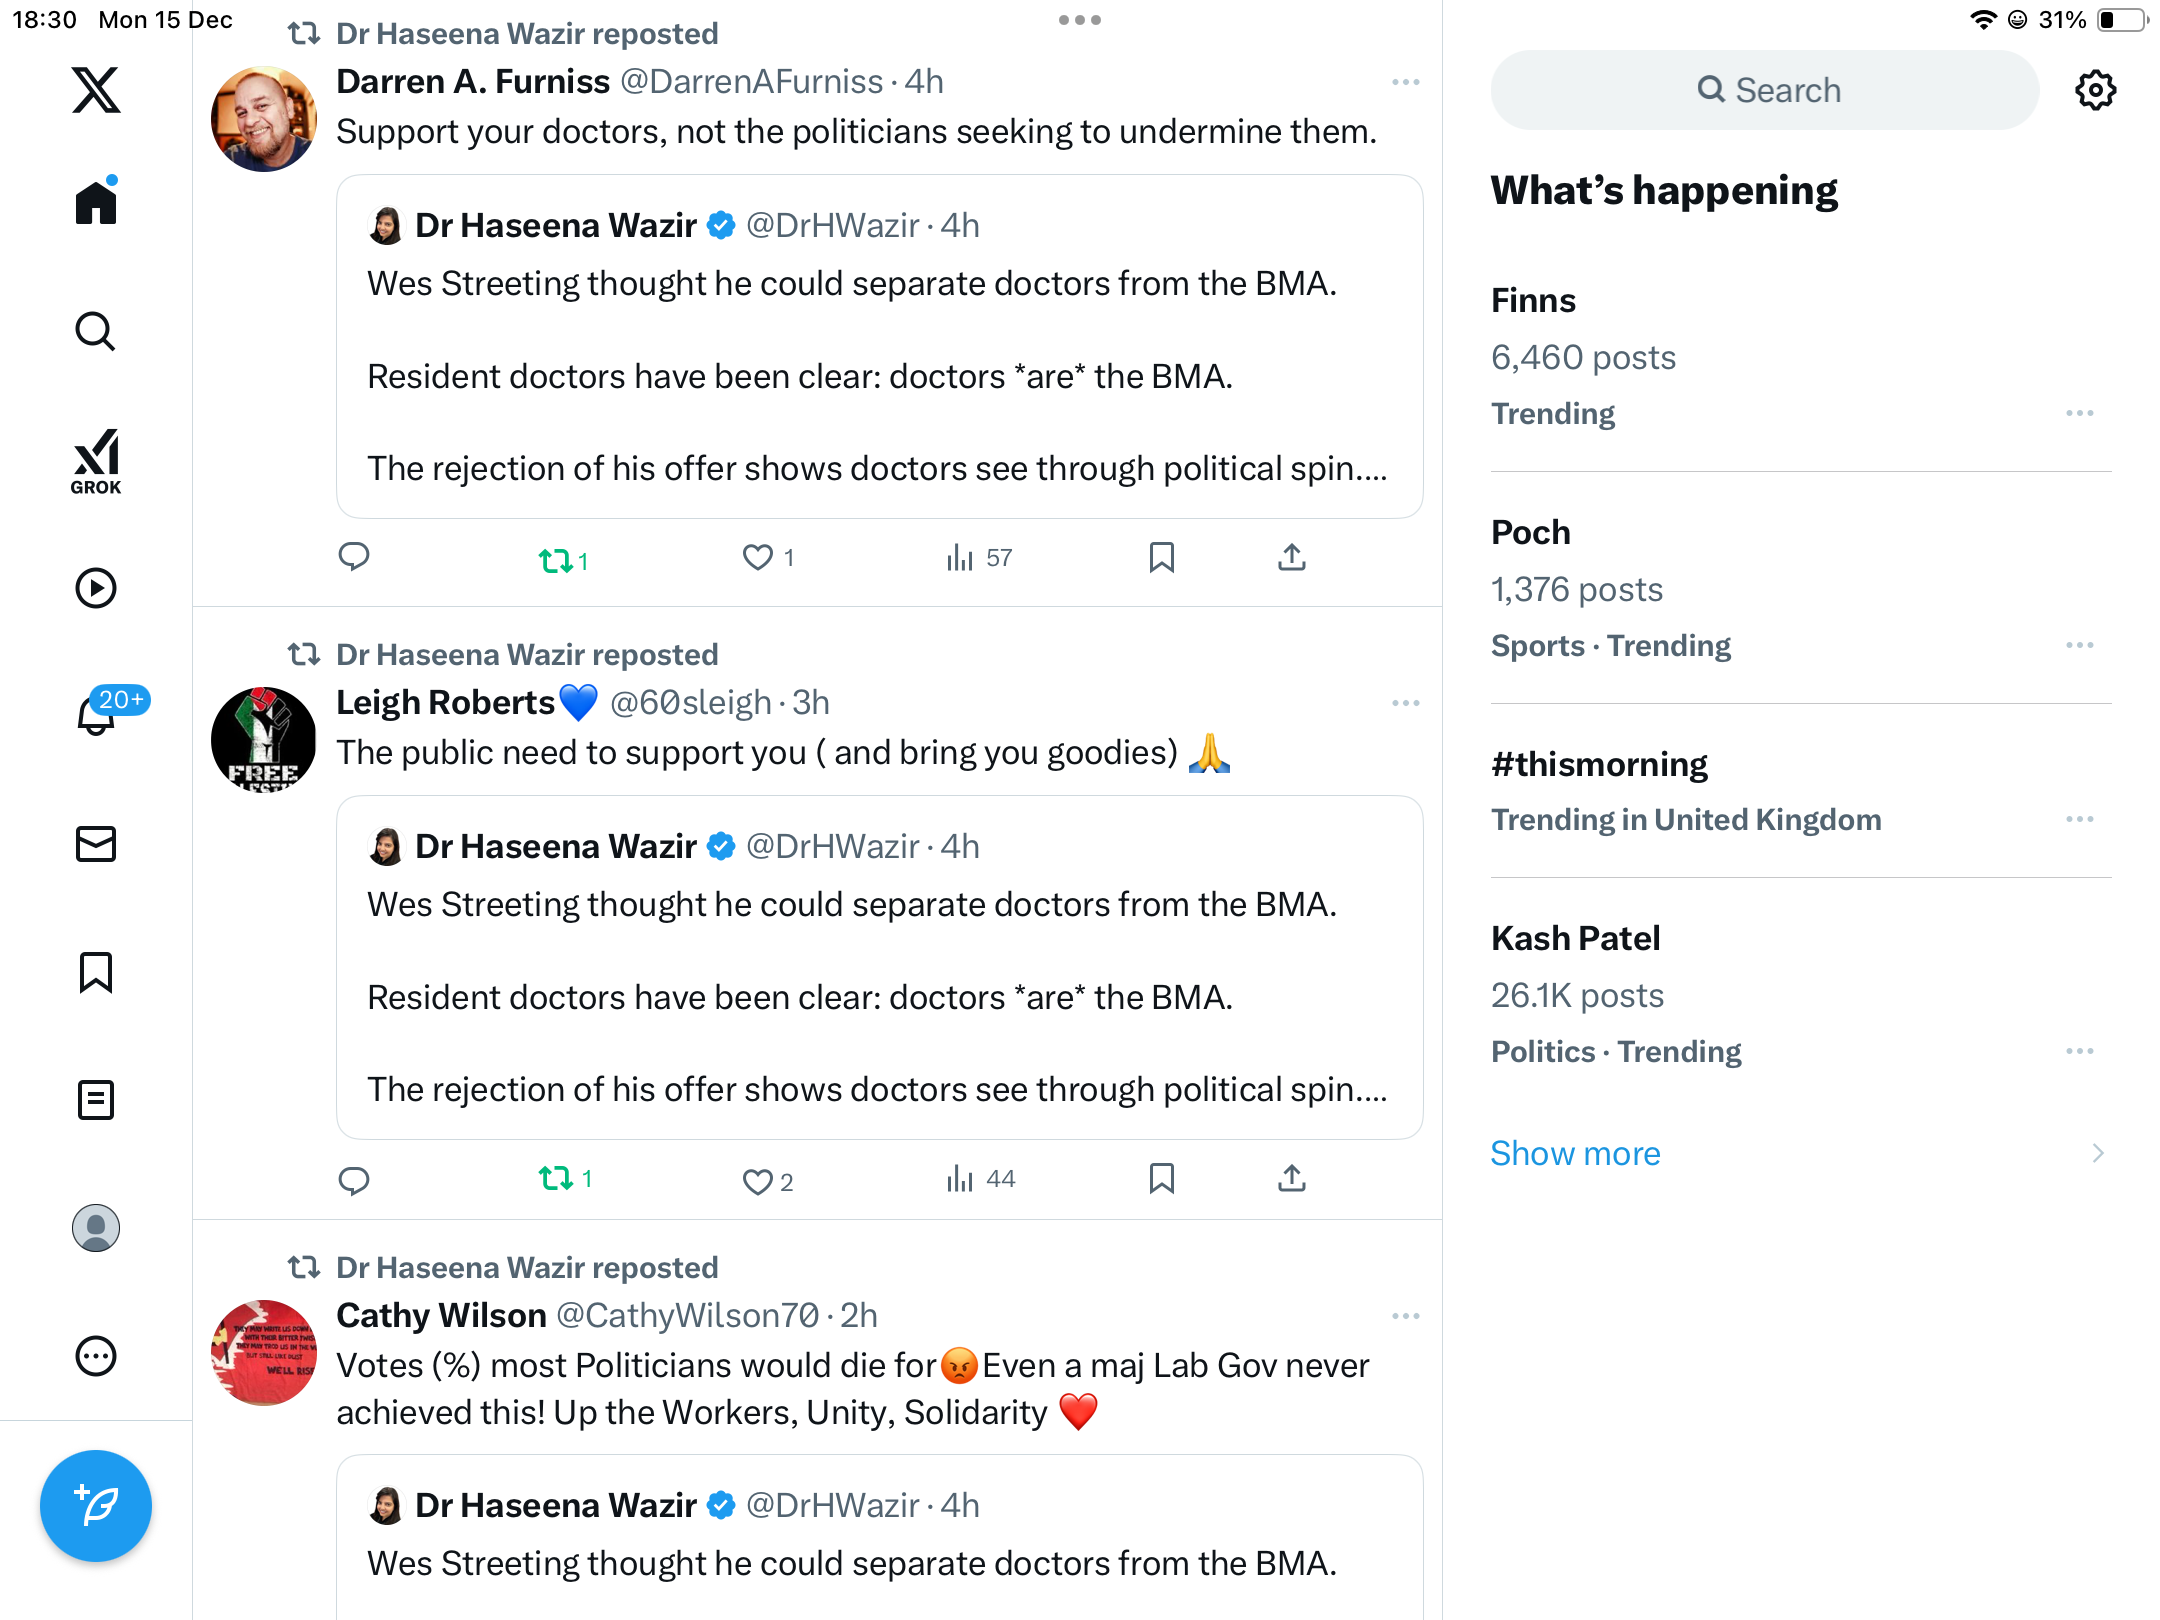Undo repost on Leigh Roberts's post
Image resolution: width=2160 pixels, height=1620 pixels.
tap(556, 1179)
